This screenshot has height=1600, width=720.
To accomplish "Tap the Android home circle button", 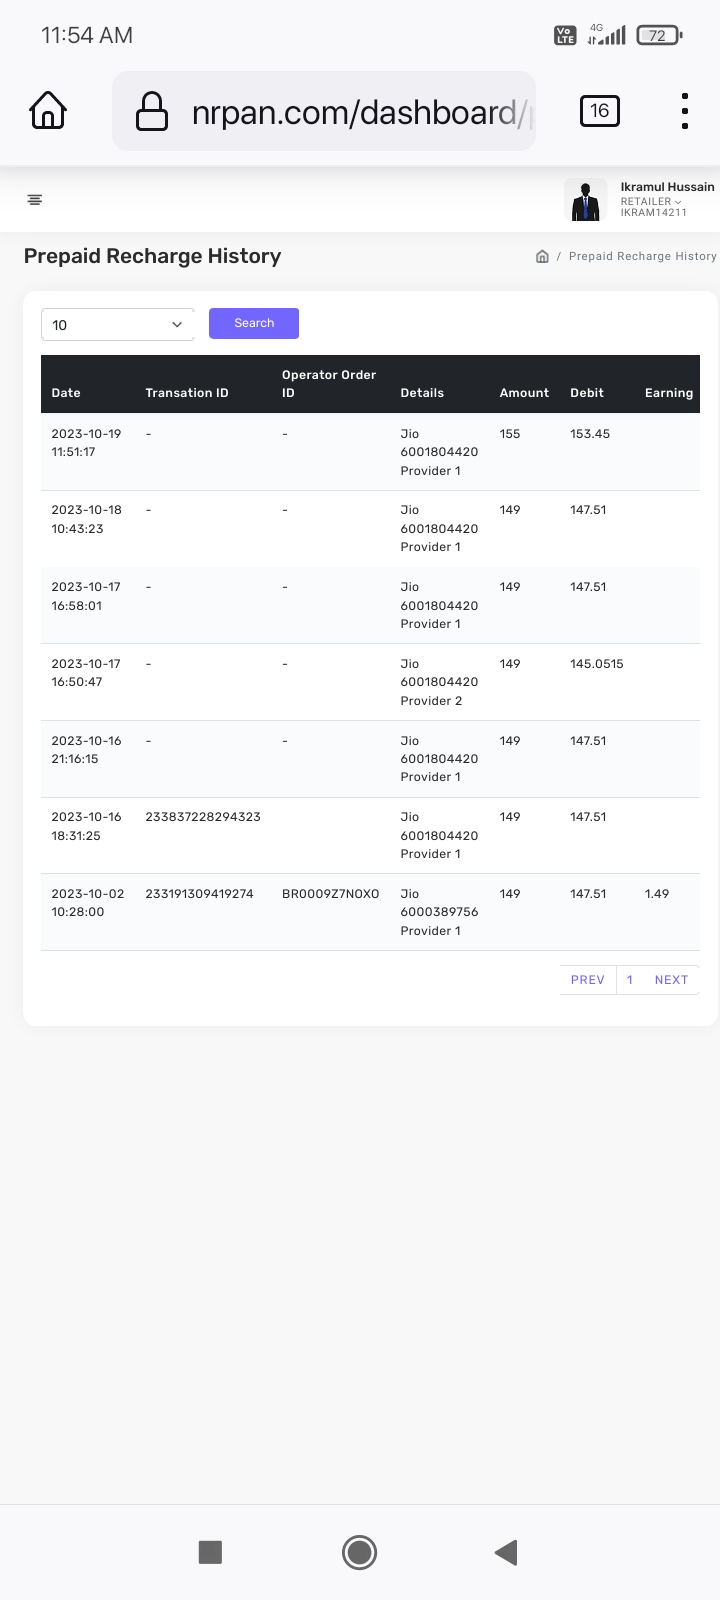I will 359,1552.
